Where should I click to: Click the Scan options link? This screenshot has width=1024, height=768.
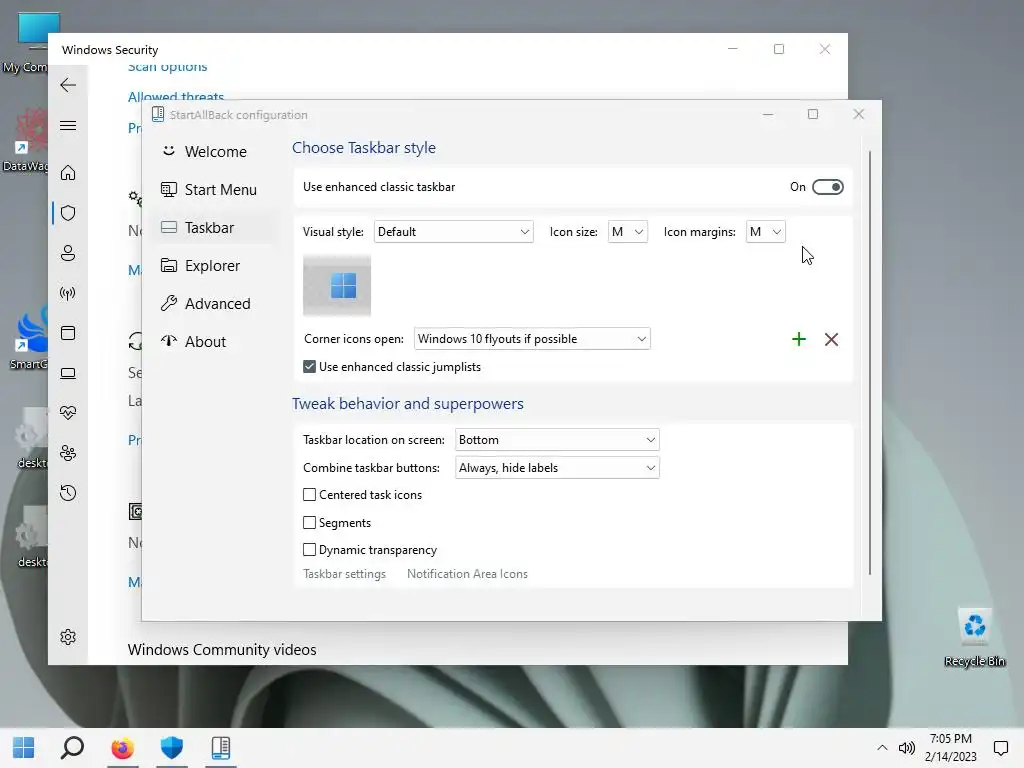167,67
